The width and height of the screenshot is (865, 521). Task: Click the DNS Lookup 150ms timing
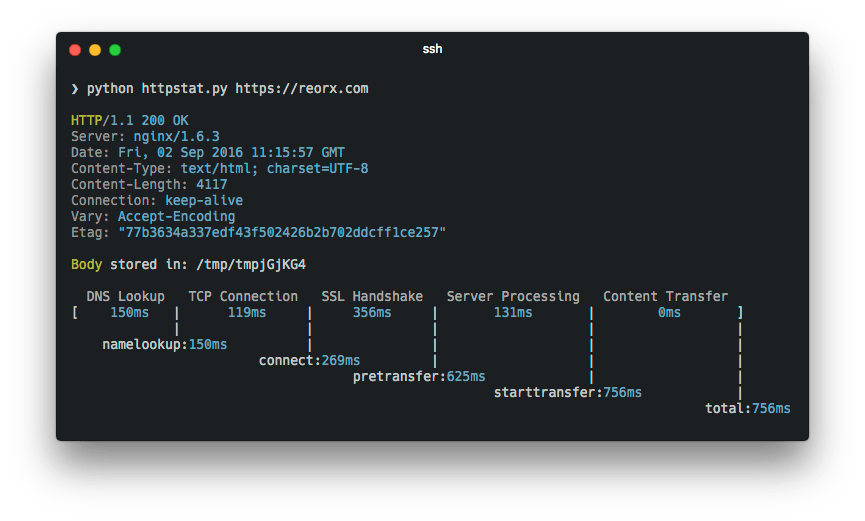[x=129, y=312]
